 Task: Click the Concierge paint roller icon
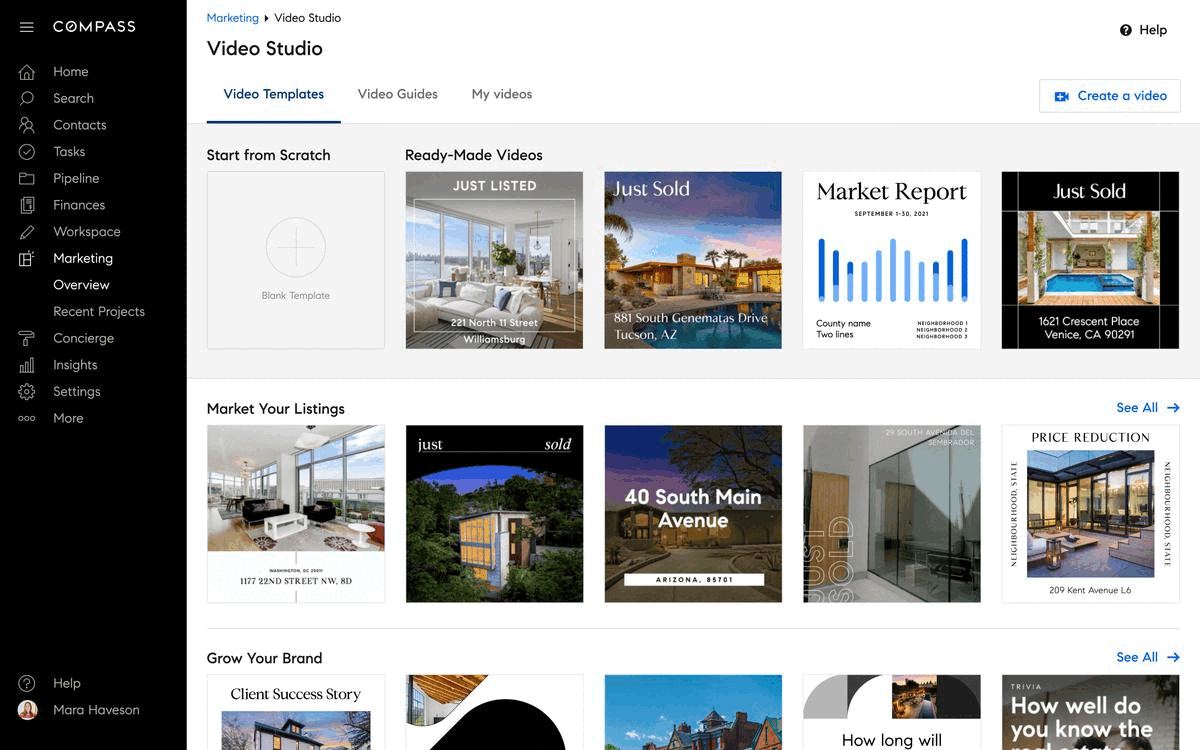point(27,338)
